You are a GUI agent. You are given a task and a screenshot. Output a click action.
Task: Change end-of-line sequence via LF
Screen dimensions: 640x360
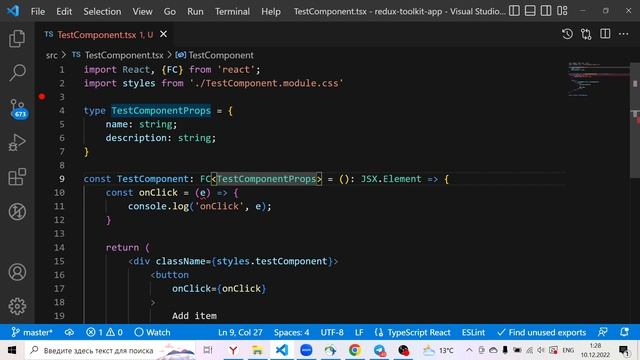(359, 332)
